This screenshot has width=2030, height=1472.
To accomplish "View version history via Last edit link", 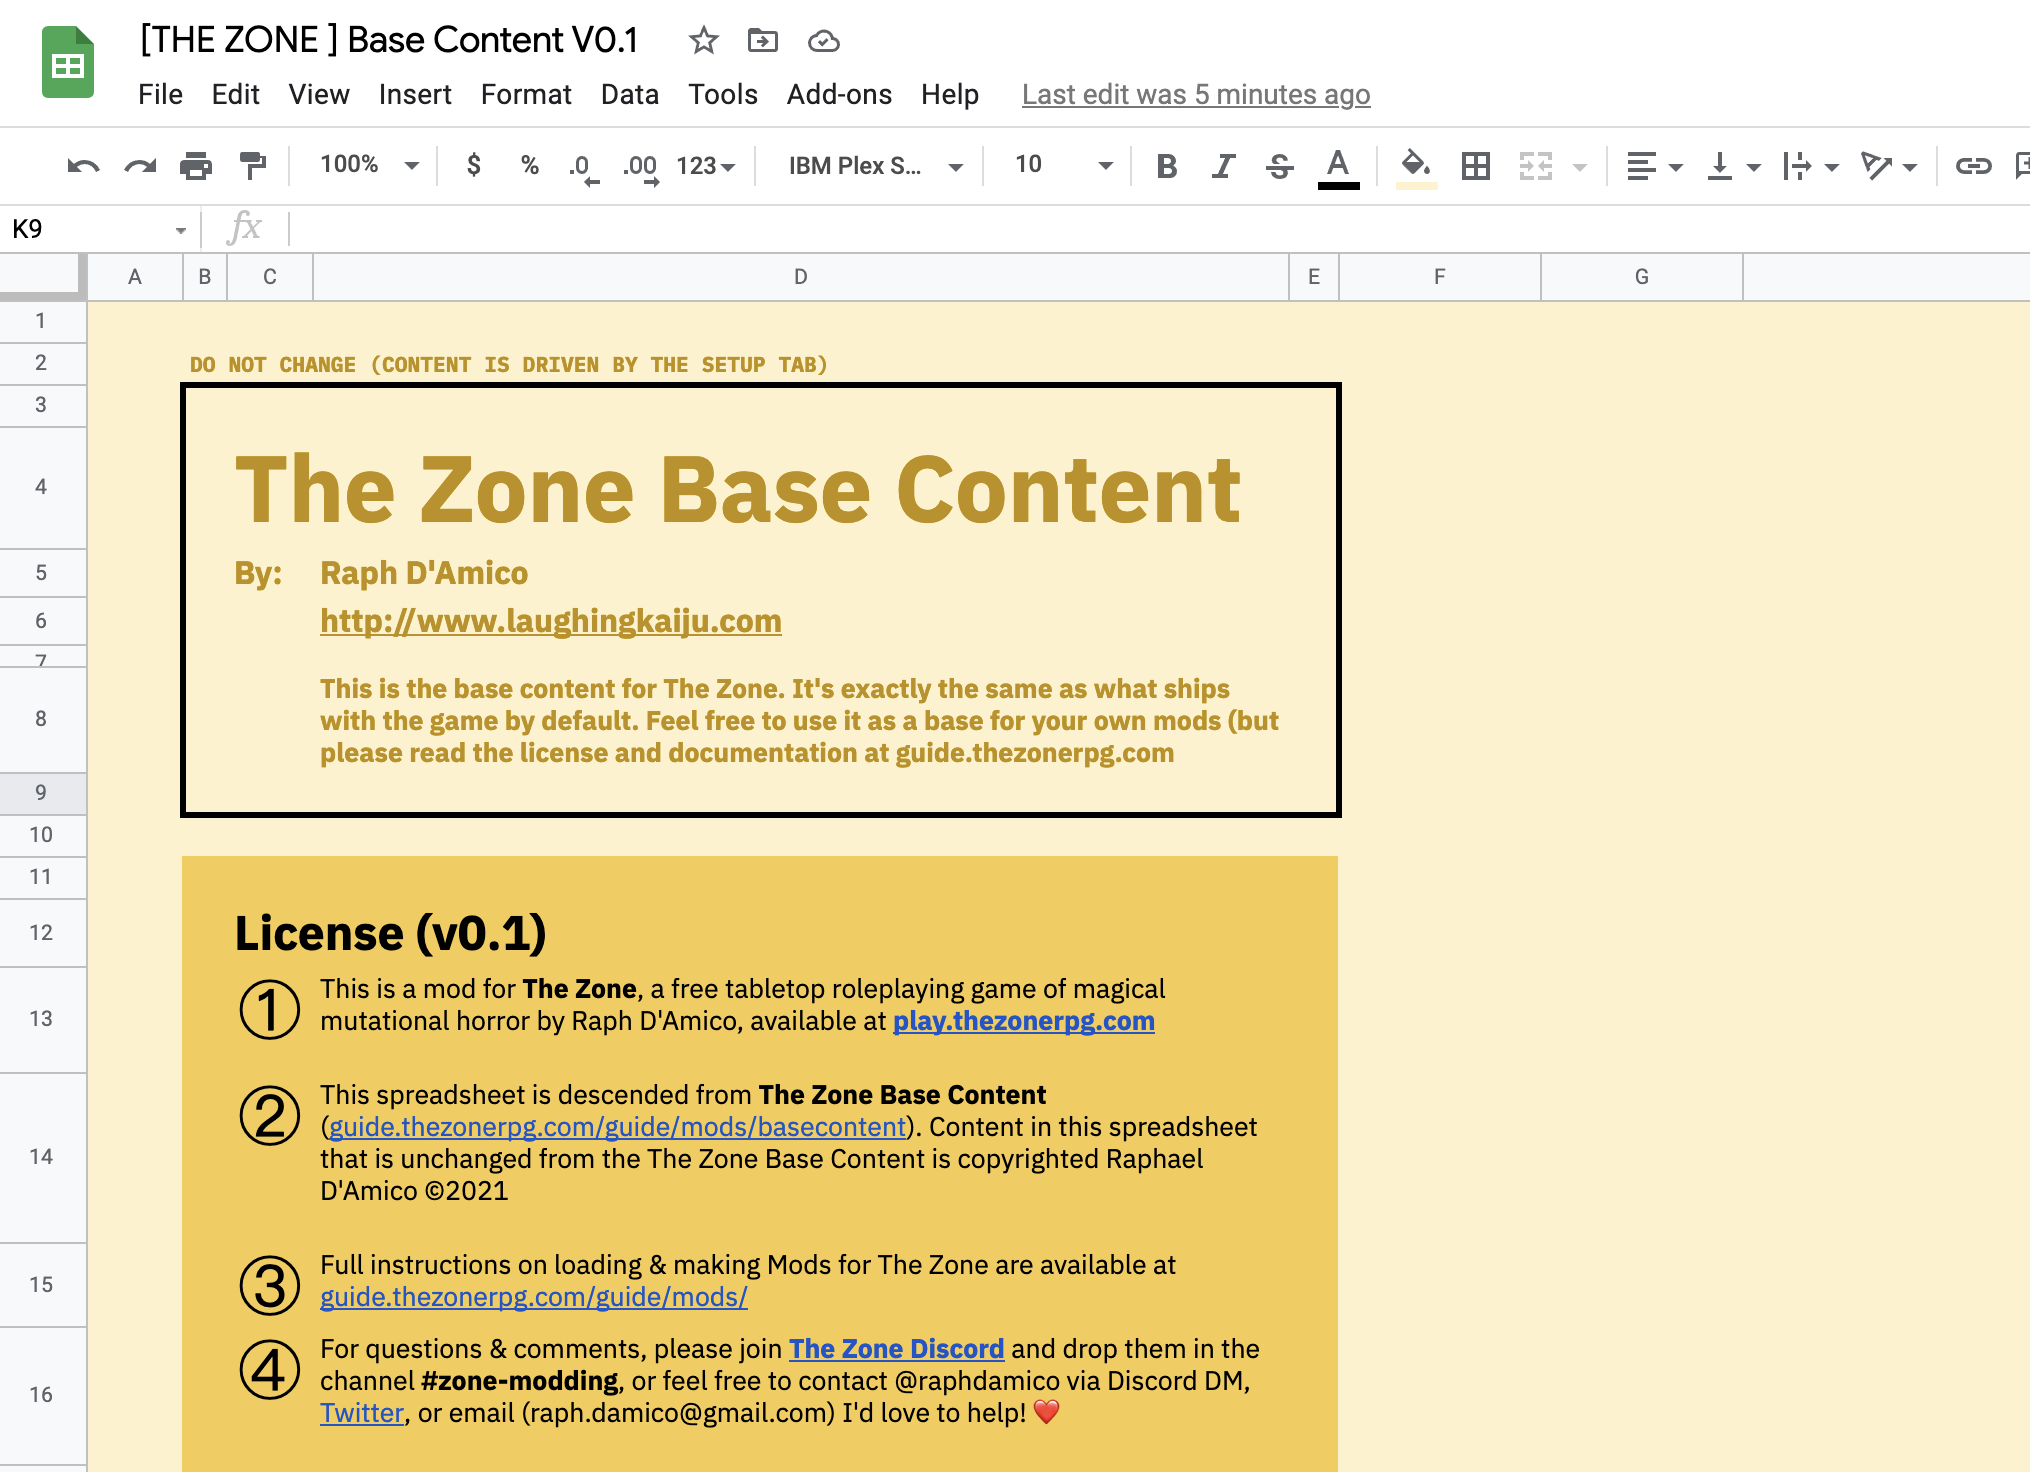I will click(x=1196, y=94).
